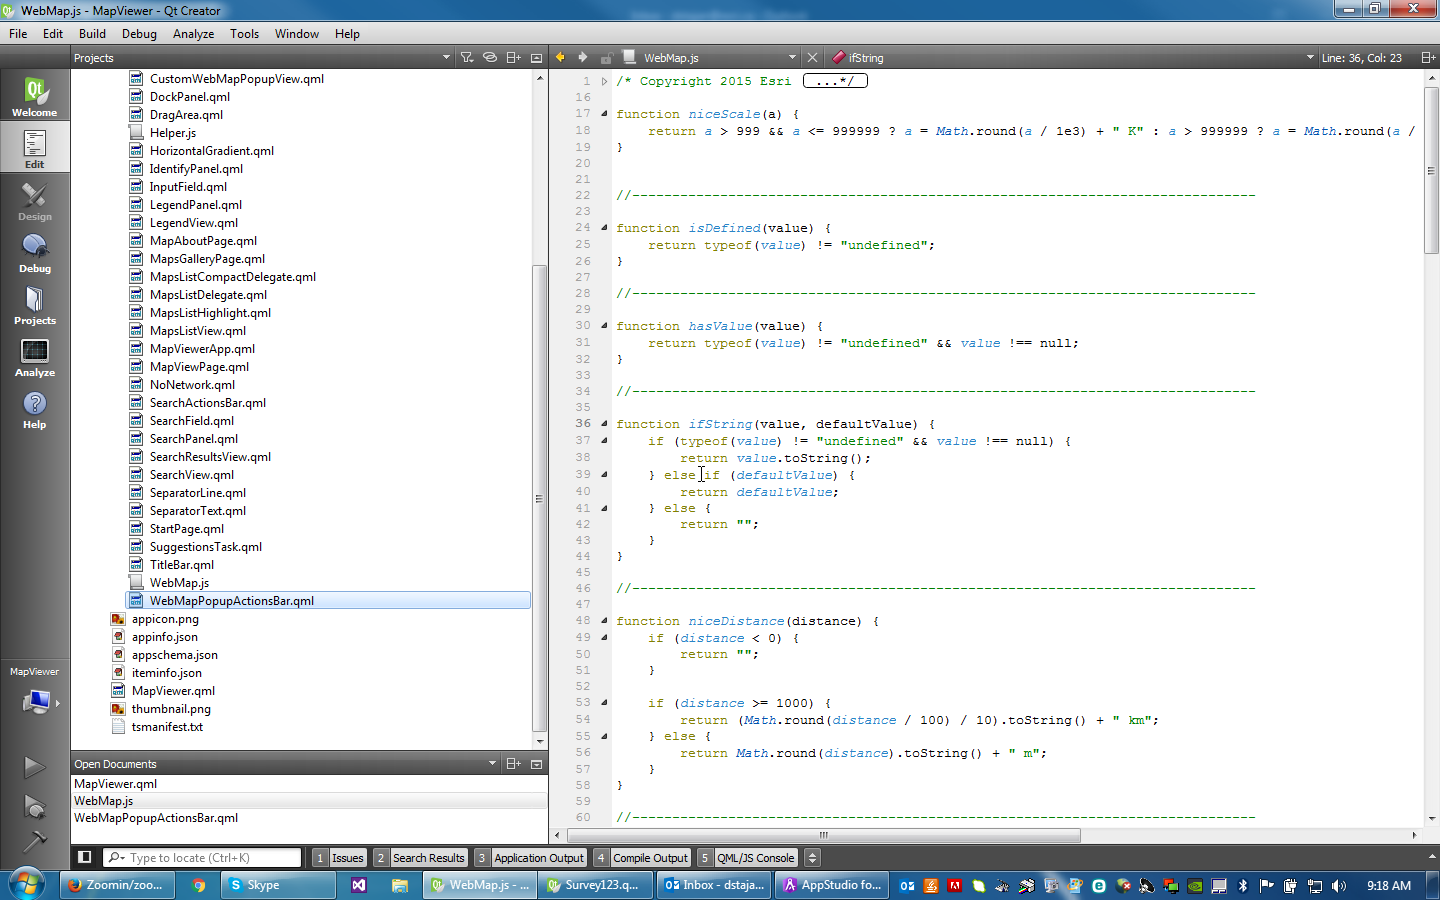Image resolution: width=1440 pixels, height=900 pixels.
Task: Collapse the ifString function fold marker
Action: [x=604, y=424]
